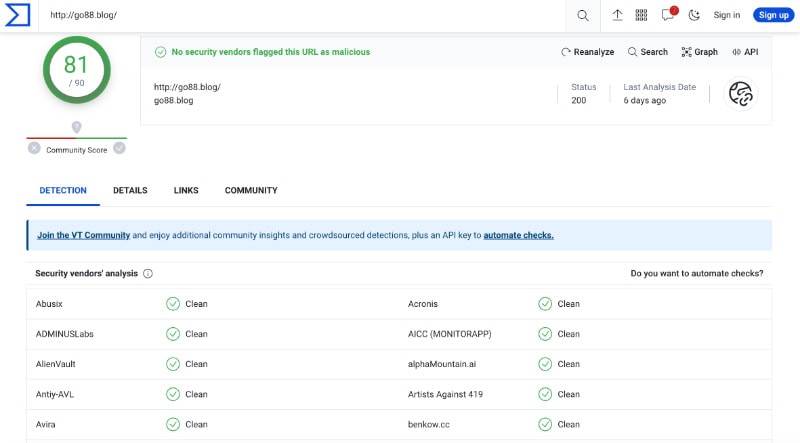The width and height of the screenshot is (800, 443).
Task: Click Search button in result header
Action: point(648,52)
